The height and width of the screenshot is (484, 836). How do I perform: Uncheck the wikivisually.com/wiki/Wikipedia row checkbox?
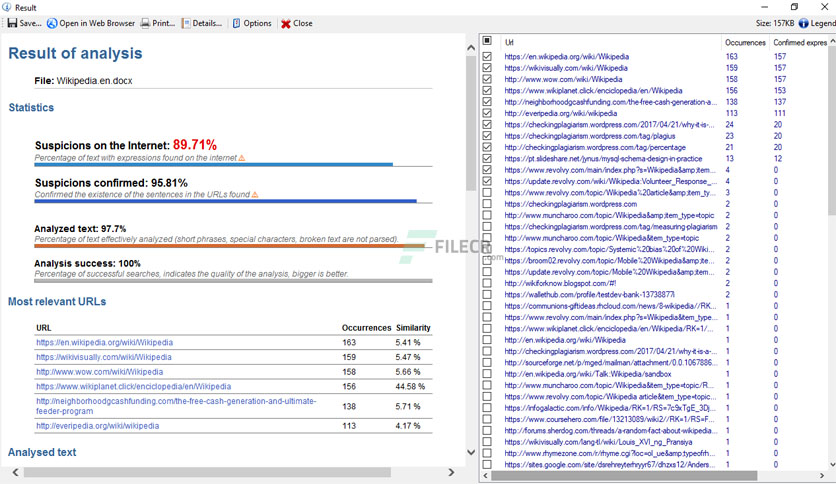pos(487,68)
